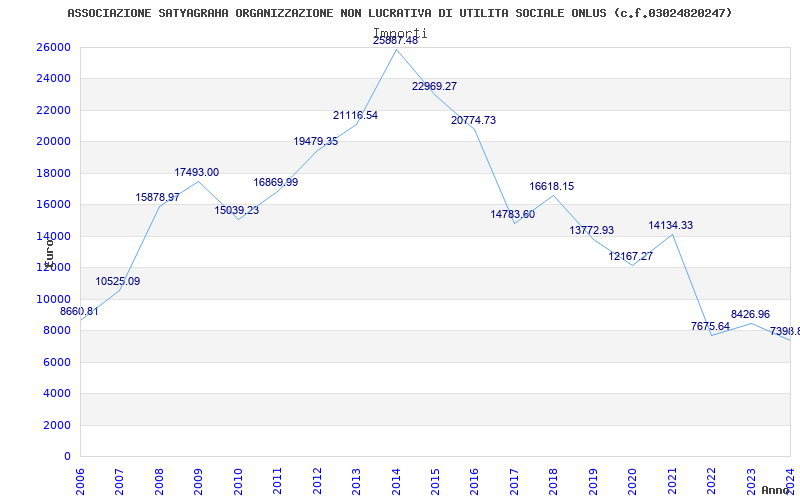Screen dimensions: 800x500
Task: Click x-axis year 2006
Action: tap(80, 481)
